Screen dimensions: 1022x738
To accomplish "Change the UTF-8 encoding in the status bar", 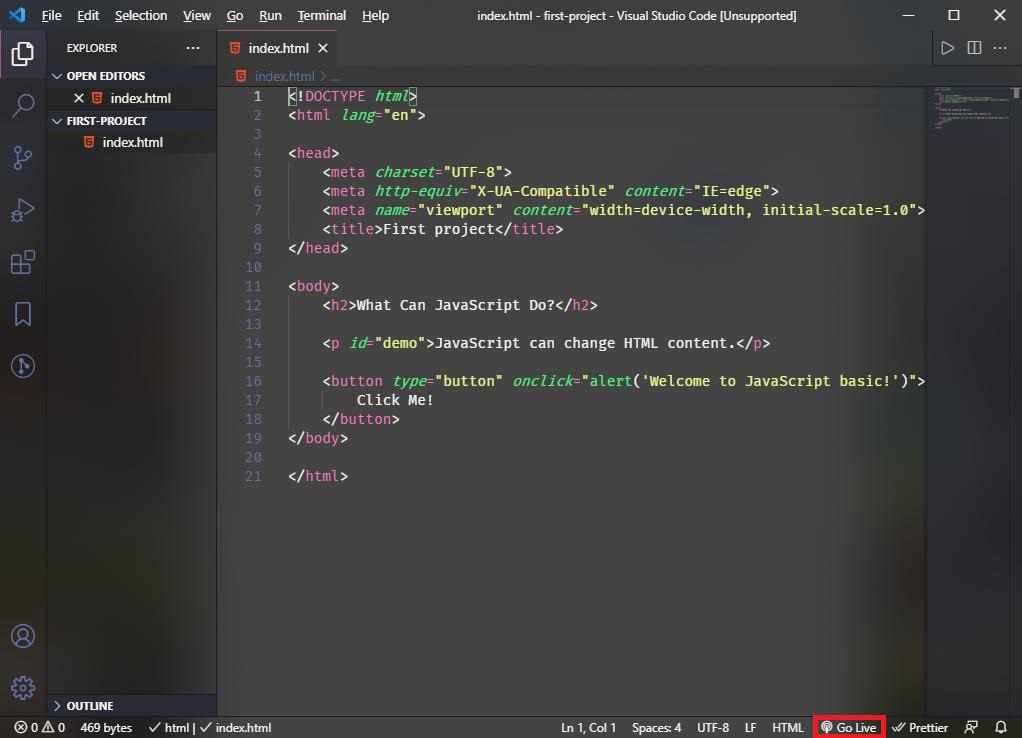I will [712, 727].
